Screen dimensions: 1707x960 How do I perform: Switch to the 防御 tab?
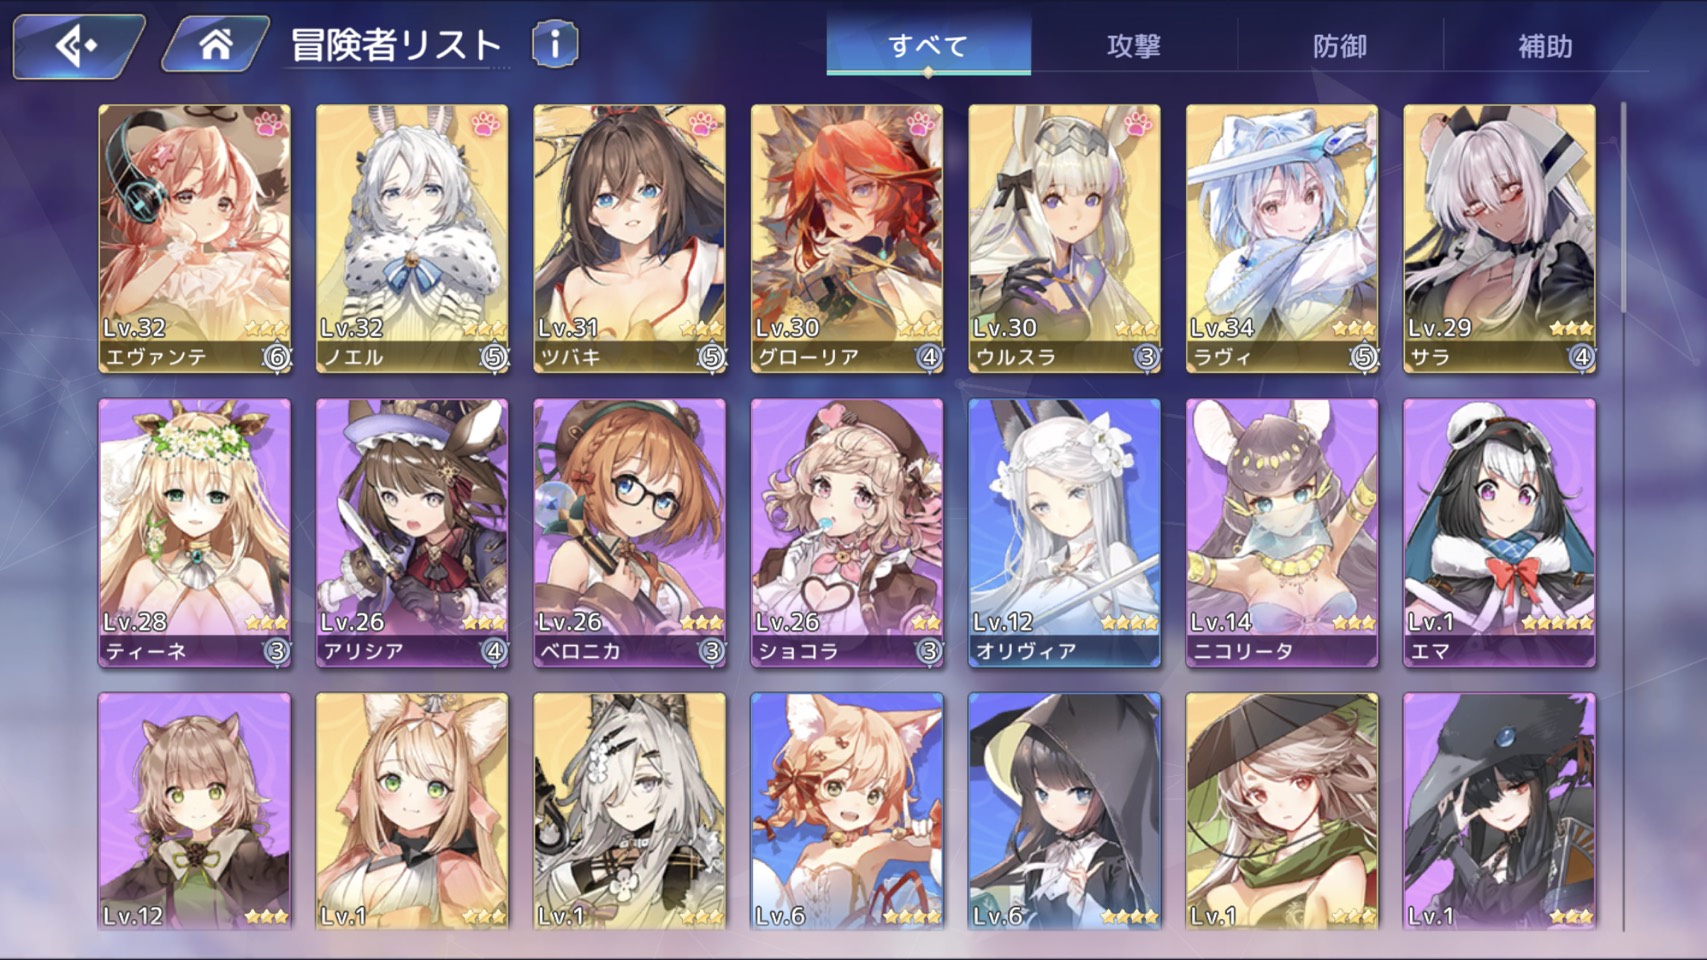tap(1340, 46)
